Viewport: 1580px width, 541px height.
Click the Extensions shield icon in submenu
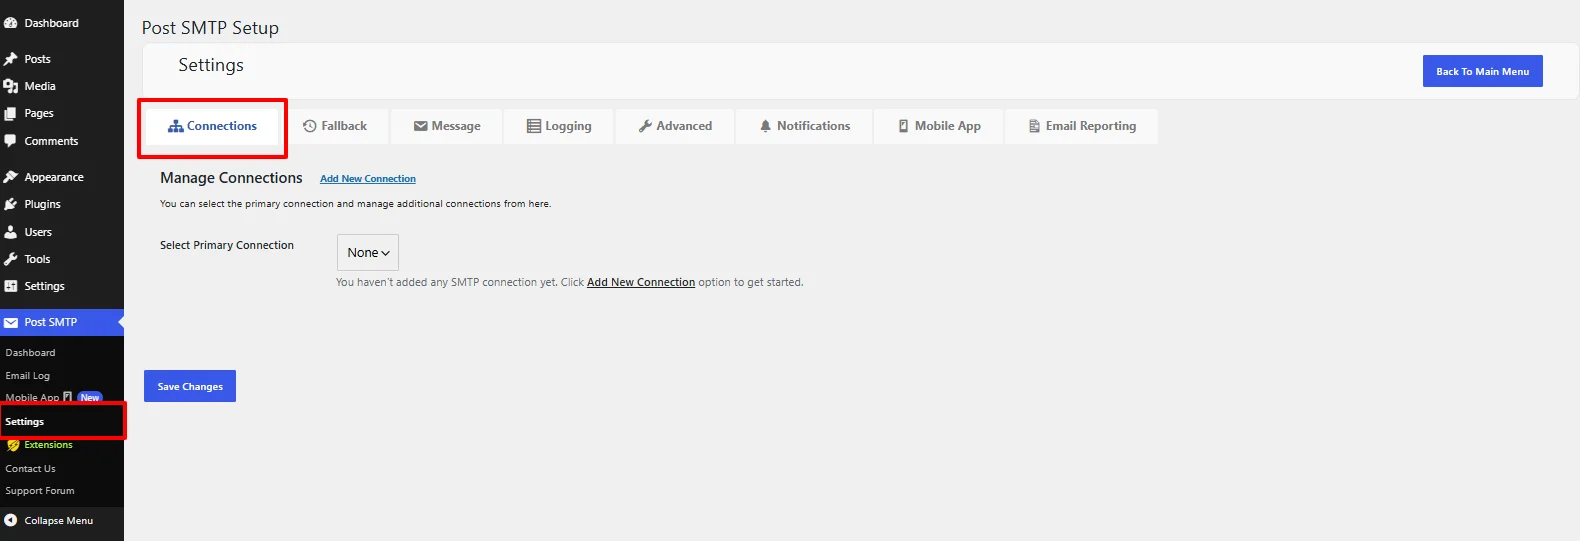[x=13, y=445]
